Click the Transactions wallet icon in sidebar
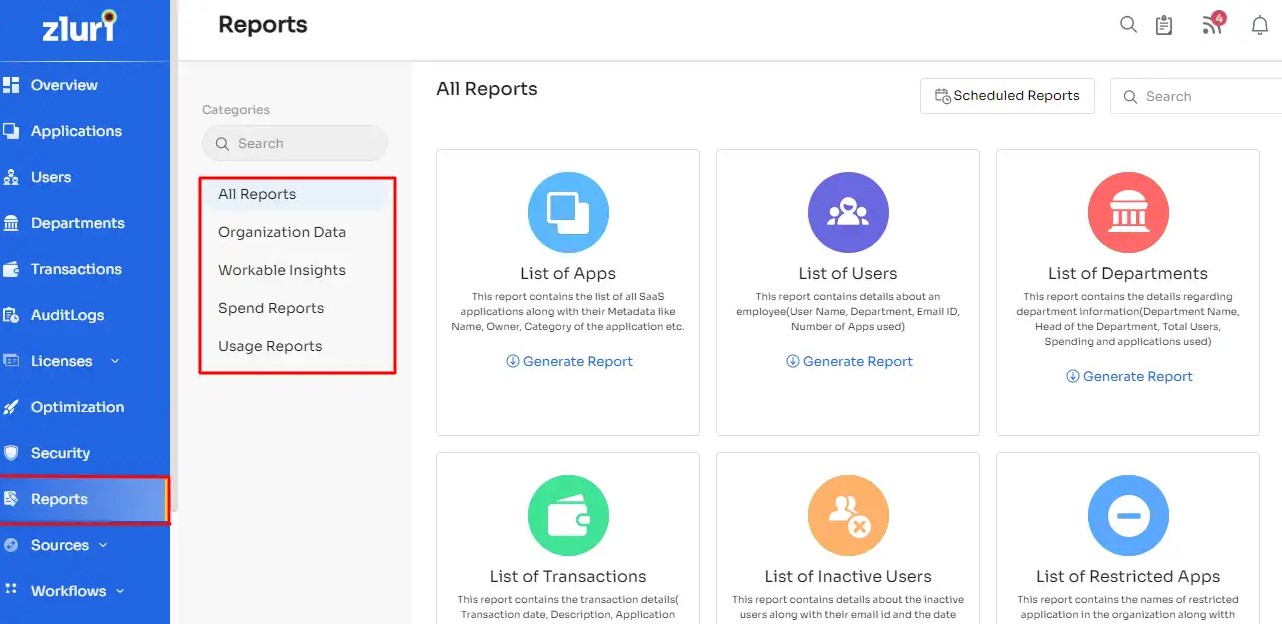 tap(11, 269)
